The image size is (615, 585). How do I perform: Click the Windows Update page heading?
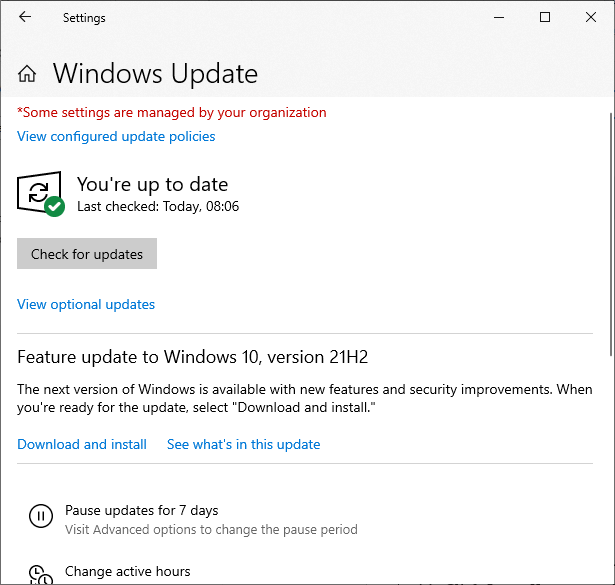point(155,74)
